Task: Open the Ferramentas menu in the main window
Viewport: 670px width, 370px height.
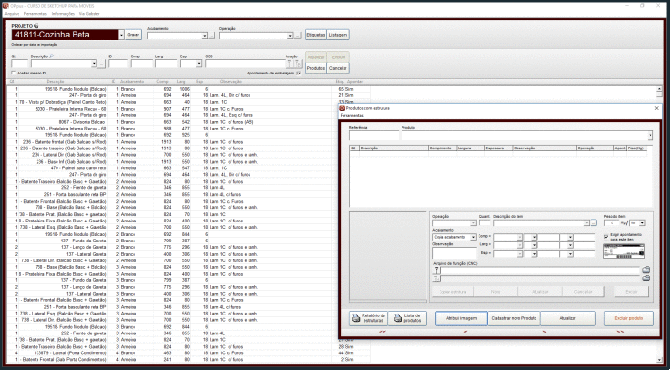Action: click(x=35, y=14)
